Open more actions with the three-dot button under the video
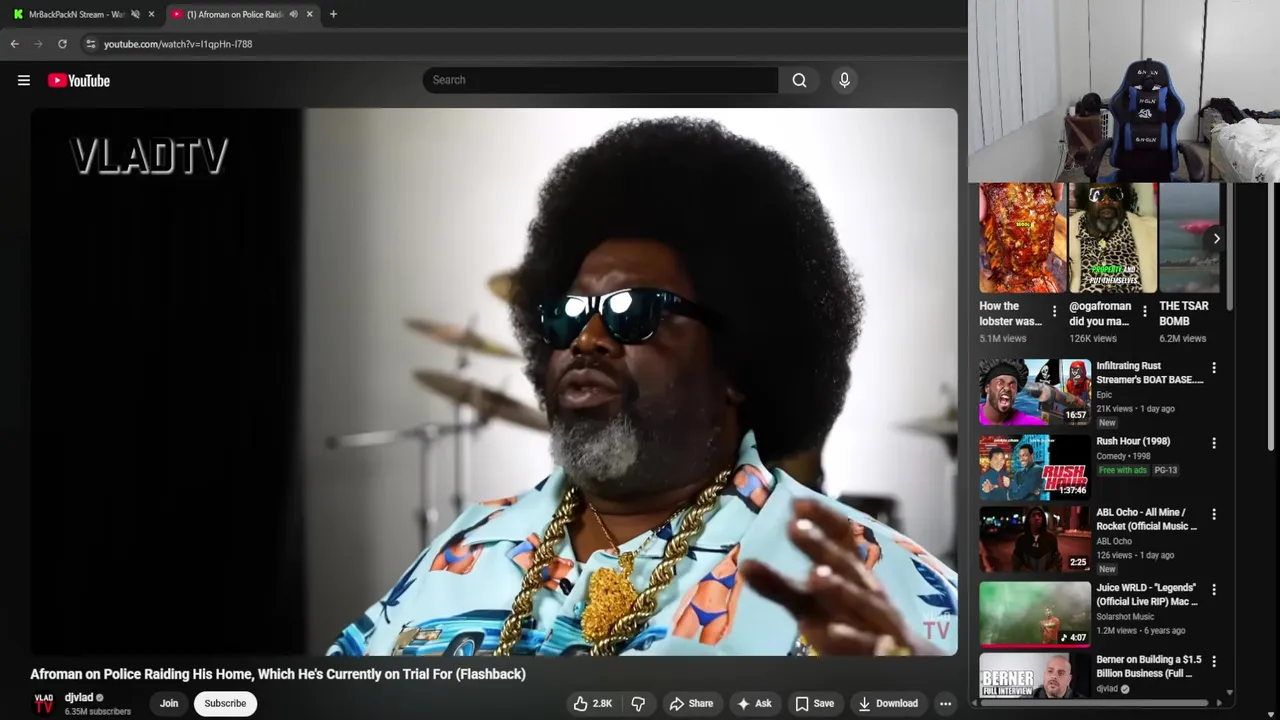The width and height of the screenshot is (1280, 720). click(x=945, y=704)
